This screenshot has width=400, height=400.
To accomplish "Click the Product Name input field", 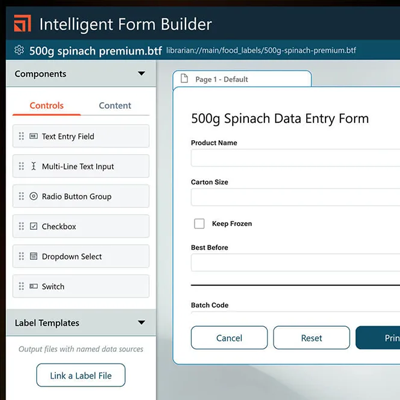I will (x=295, y=158).
